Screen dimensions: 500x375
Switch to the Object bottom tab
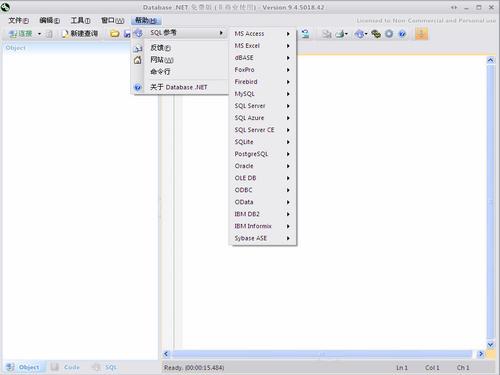coord(23,367)
